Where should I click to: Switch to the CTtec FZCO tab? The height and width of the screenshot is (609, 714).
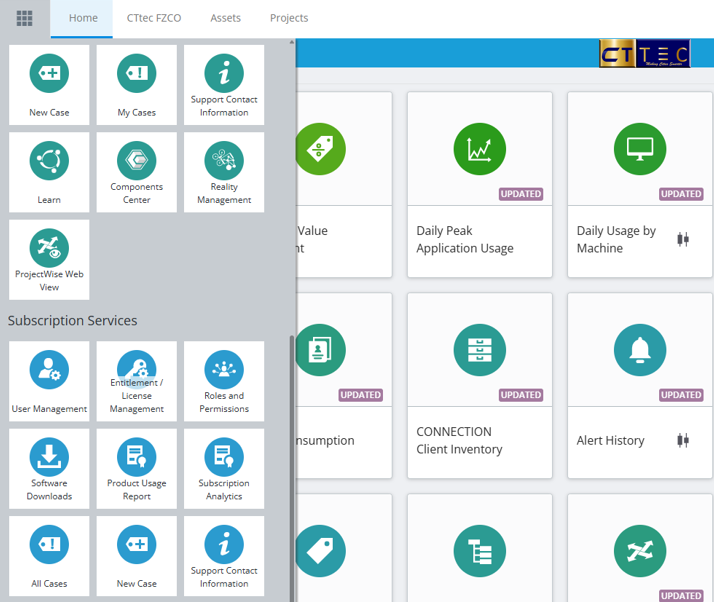[154, 18]
